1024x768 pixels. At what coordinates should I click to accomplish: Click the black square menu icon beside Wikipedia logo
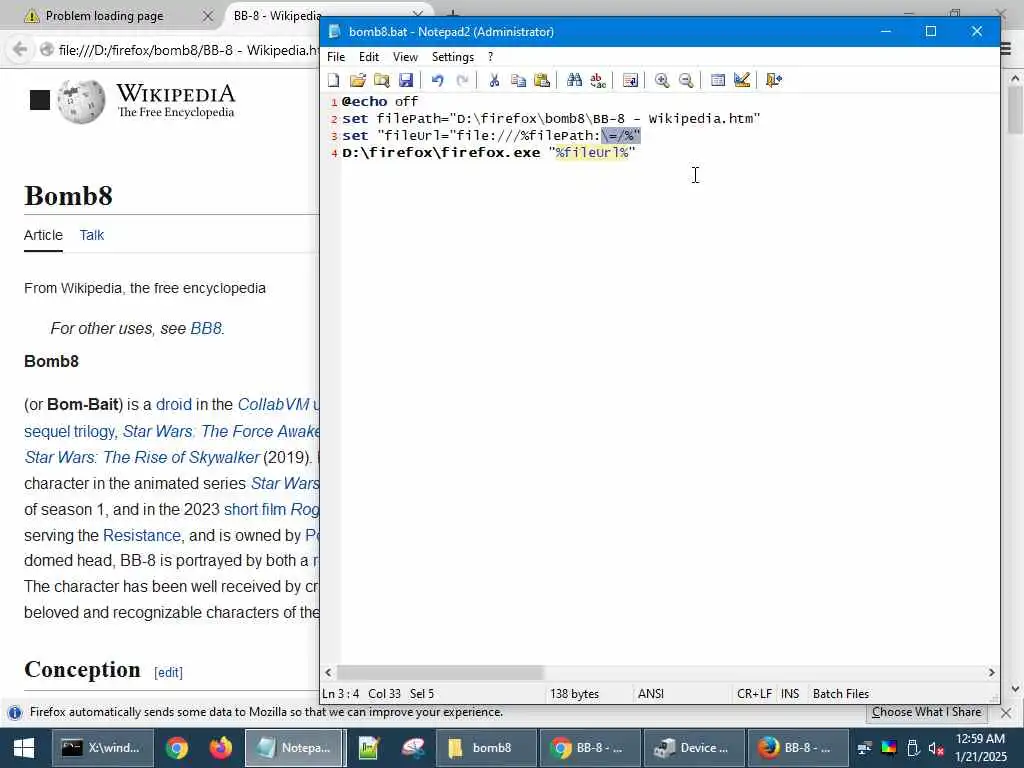coord(40,100)
